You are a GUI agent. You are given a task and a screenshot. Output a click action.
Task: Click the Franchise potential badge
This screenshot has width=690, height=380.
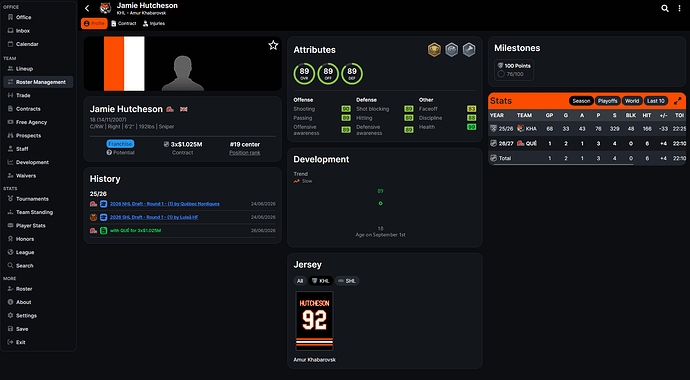[120, 144]
